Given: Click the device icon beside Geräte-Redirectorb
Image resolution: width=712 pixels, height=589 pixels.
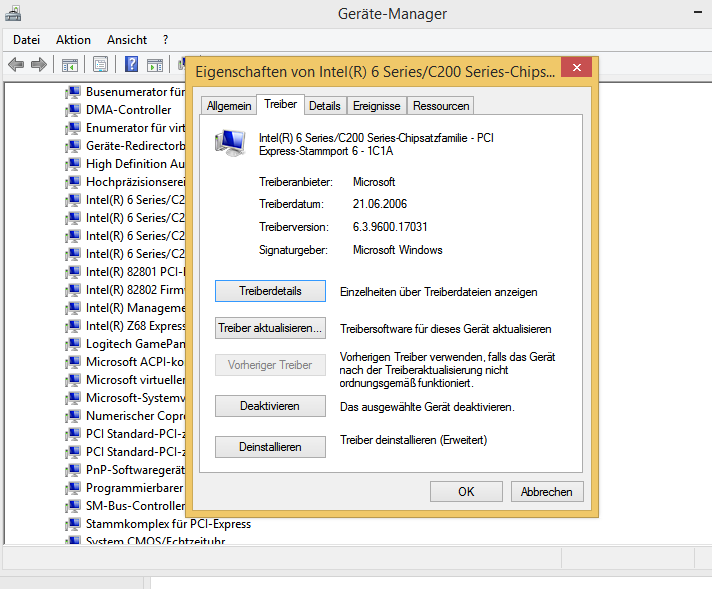Looking at the screenshot, I should click(x=73, y=146).
